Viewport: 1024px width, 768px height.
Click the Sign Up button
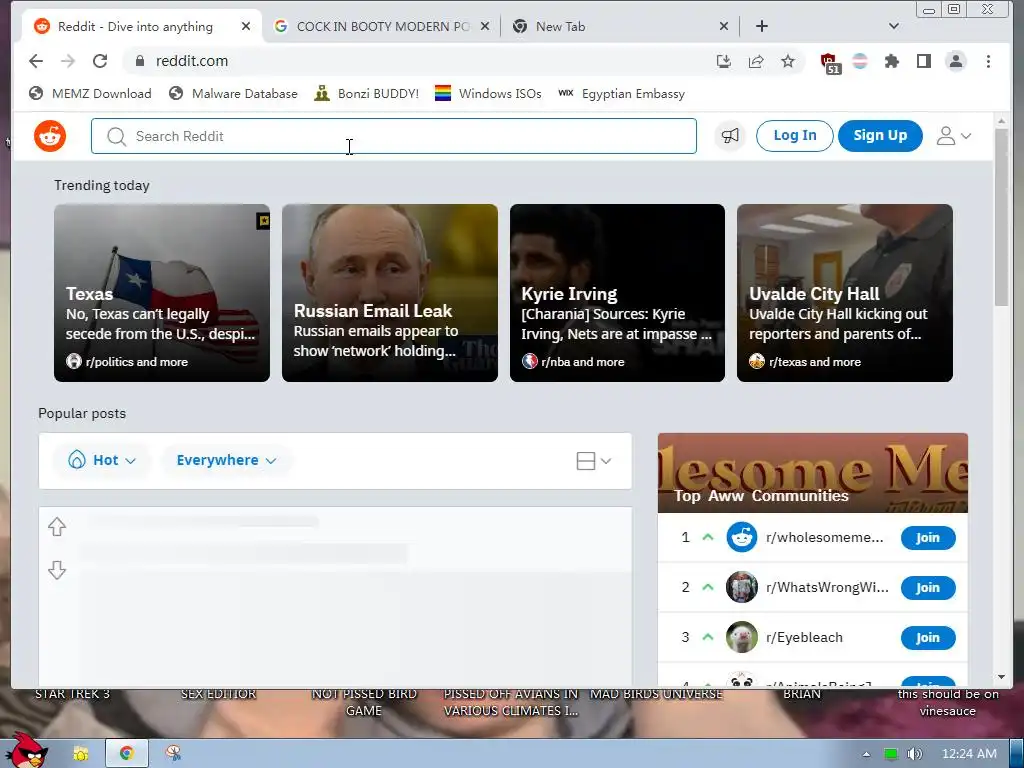880,136
